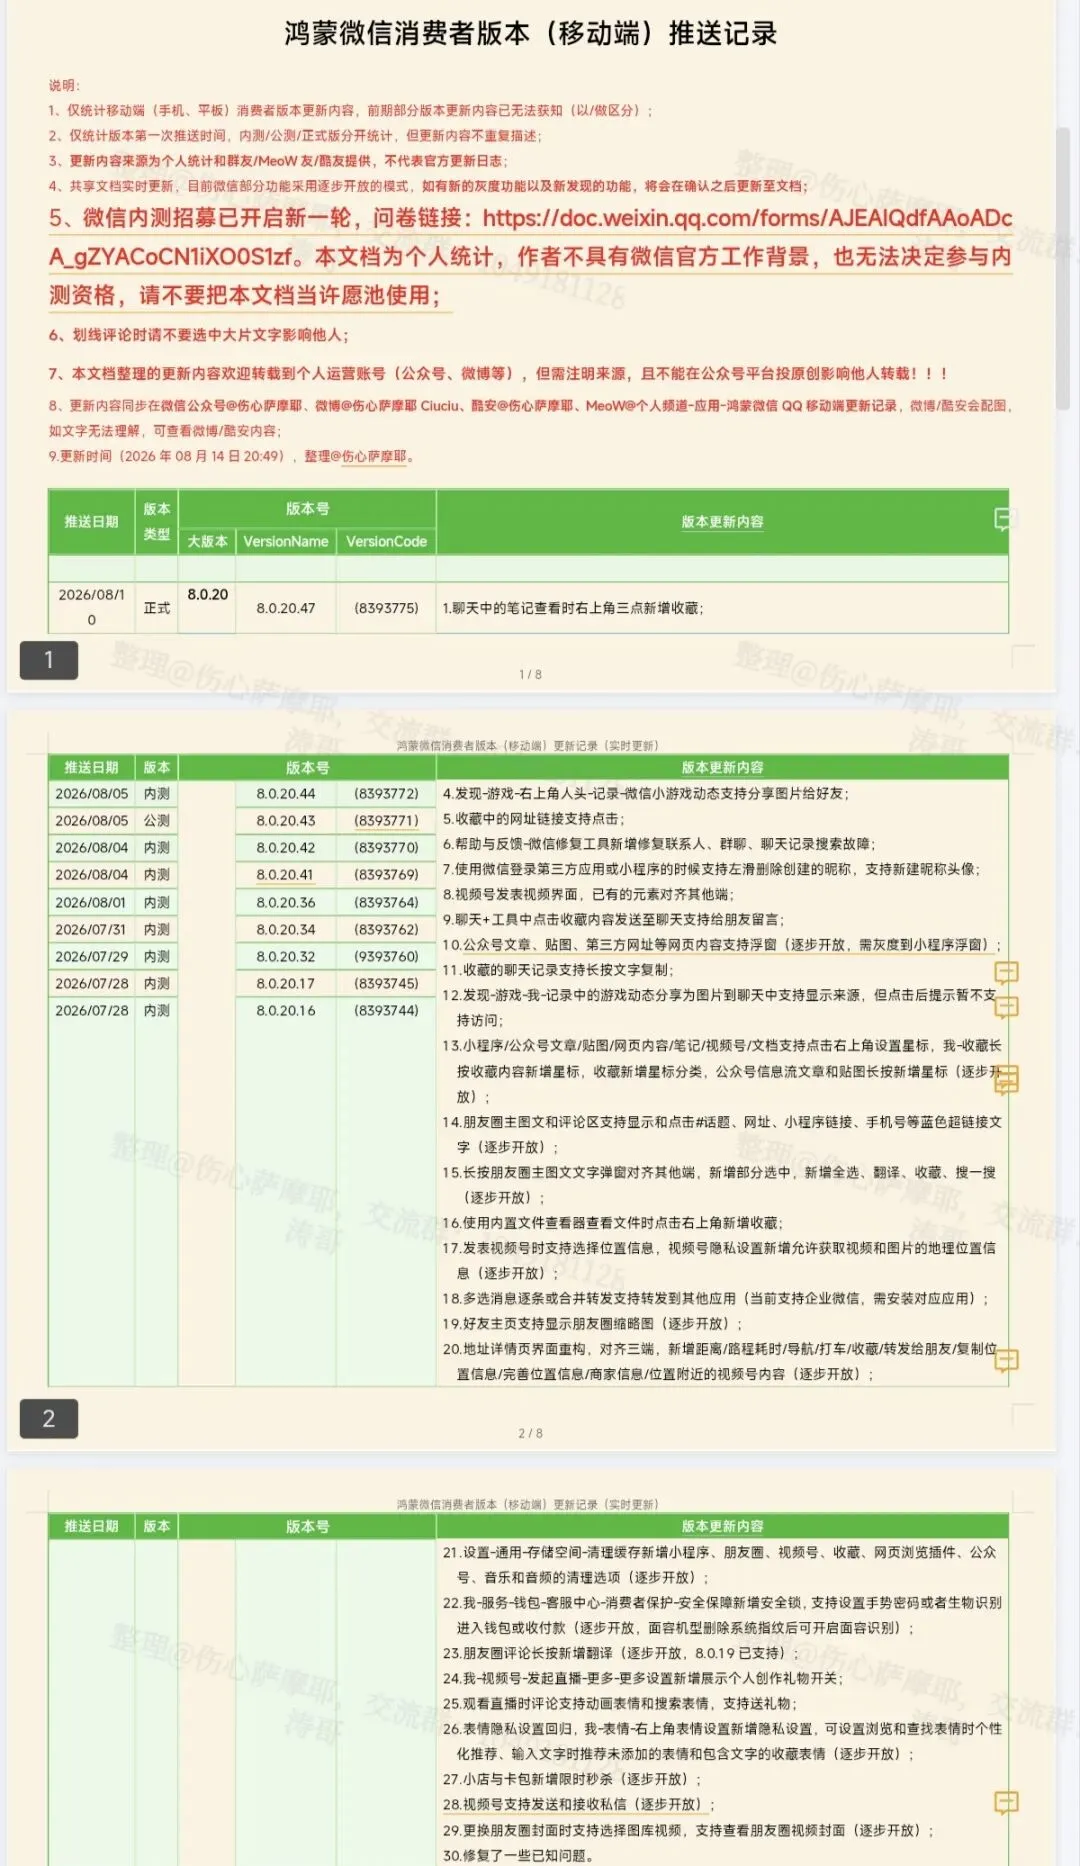Click page number badge 1
Image resolution: width=1080 pixels, height=1866 pixels.
click(x=49, y=660)
